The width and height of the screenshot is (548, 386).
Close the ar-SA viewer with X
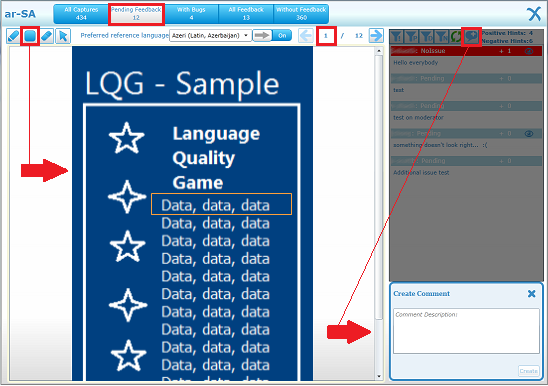534,14
